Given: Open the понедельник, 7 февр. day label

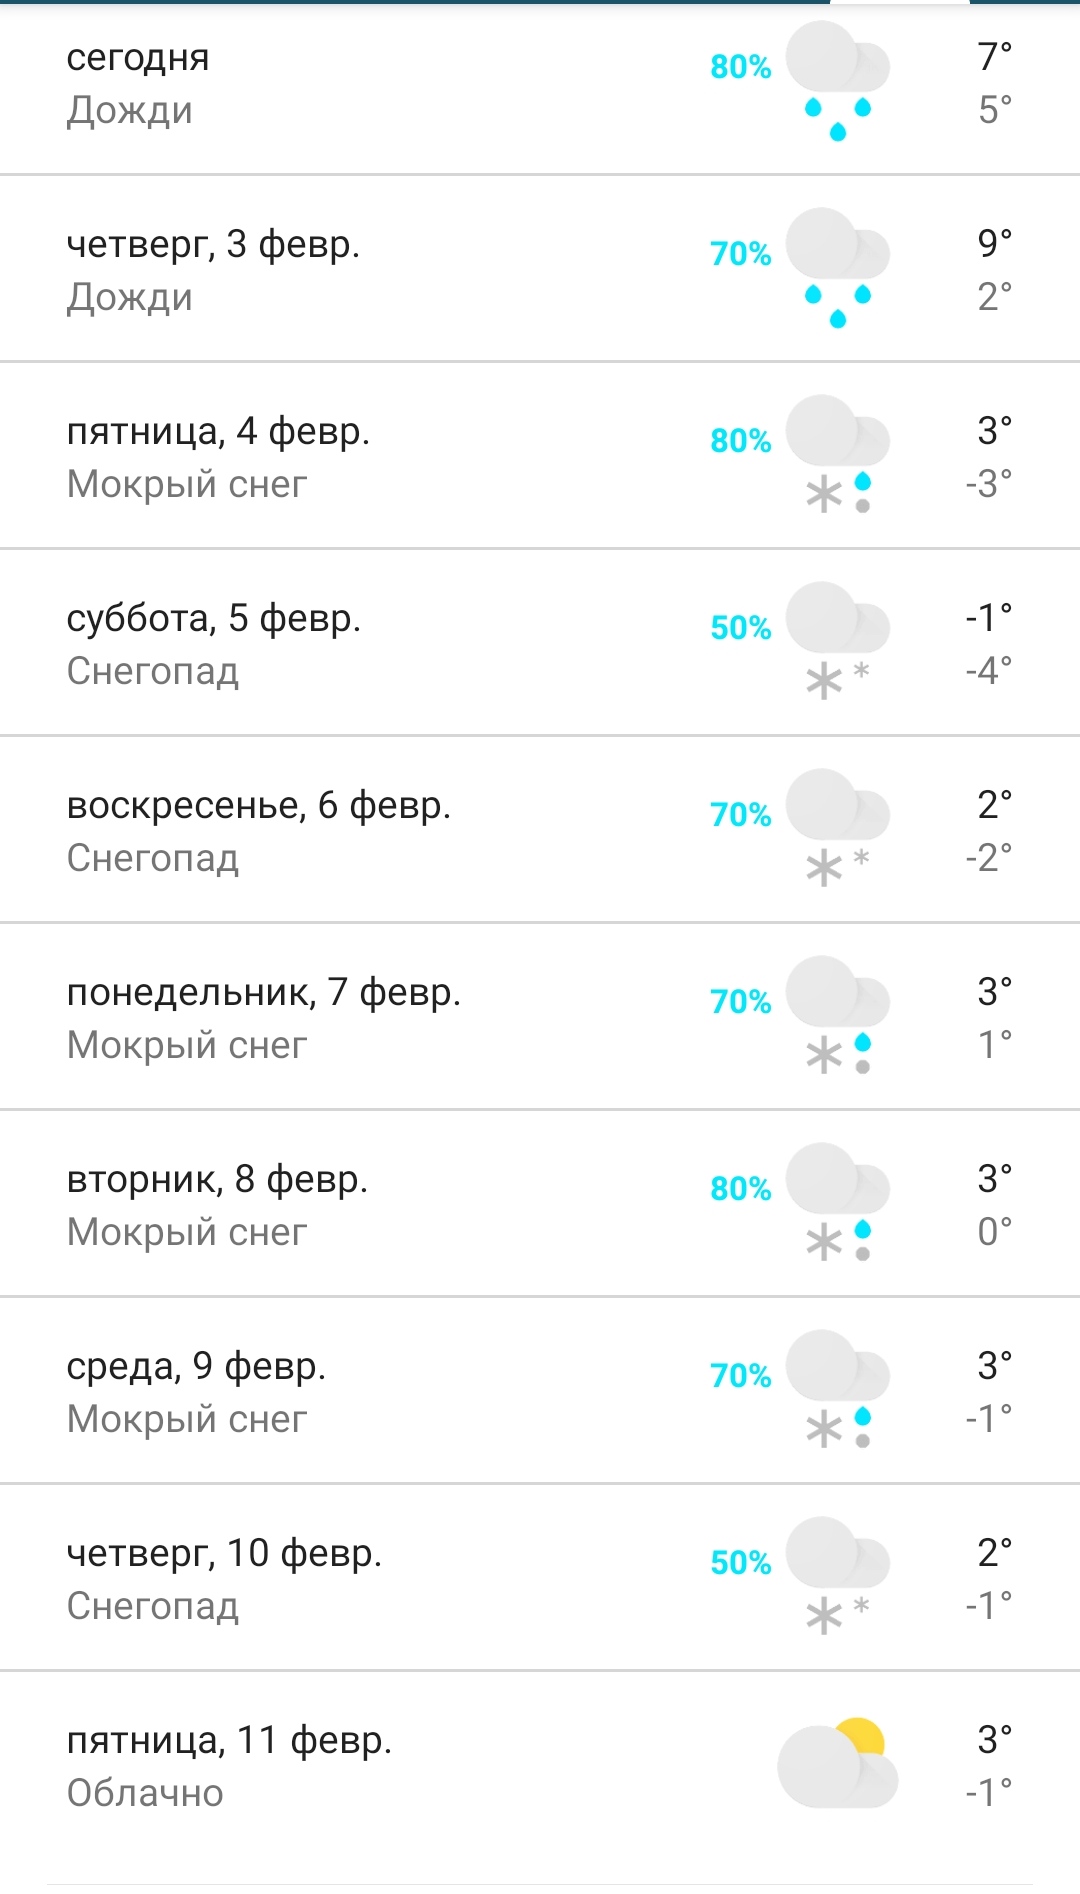Looking at the screenshot, I should (x=264, y=992).
